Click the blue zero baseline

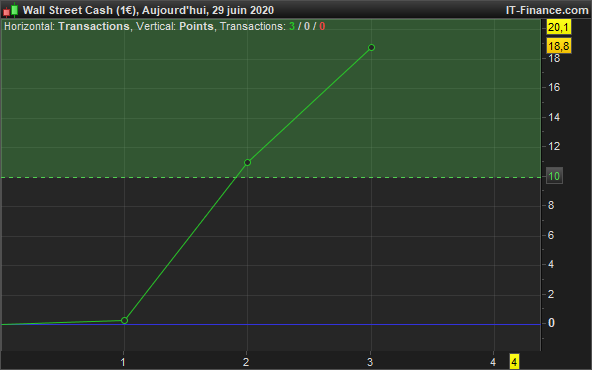[271, 324]
